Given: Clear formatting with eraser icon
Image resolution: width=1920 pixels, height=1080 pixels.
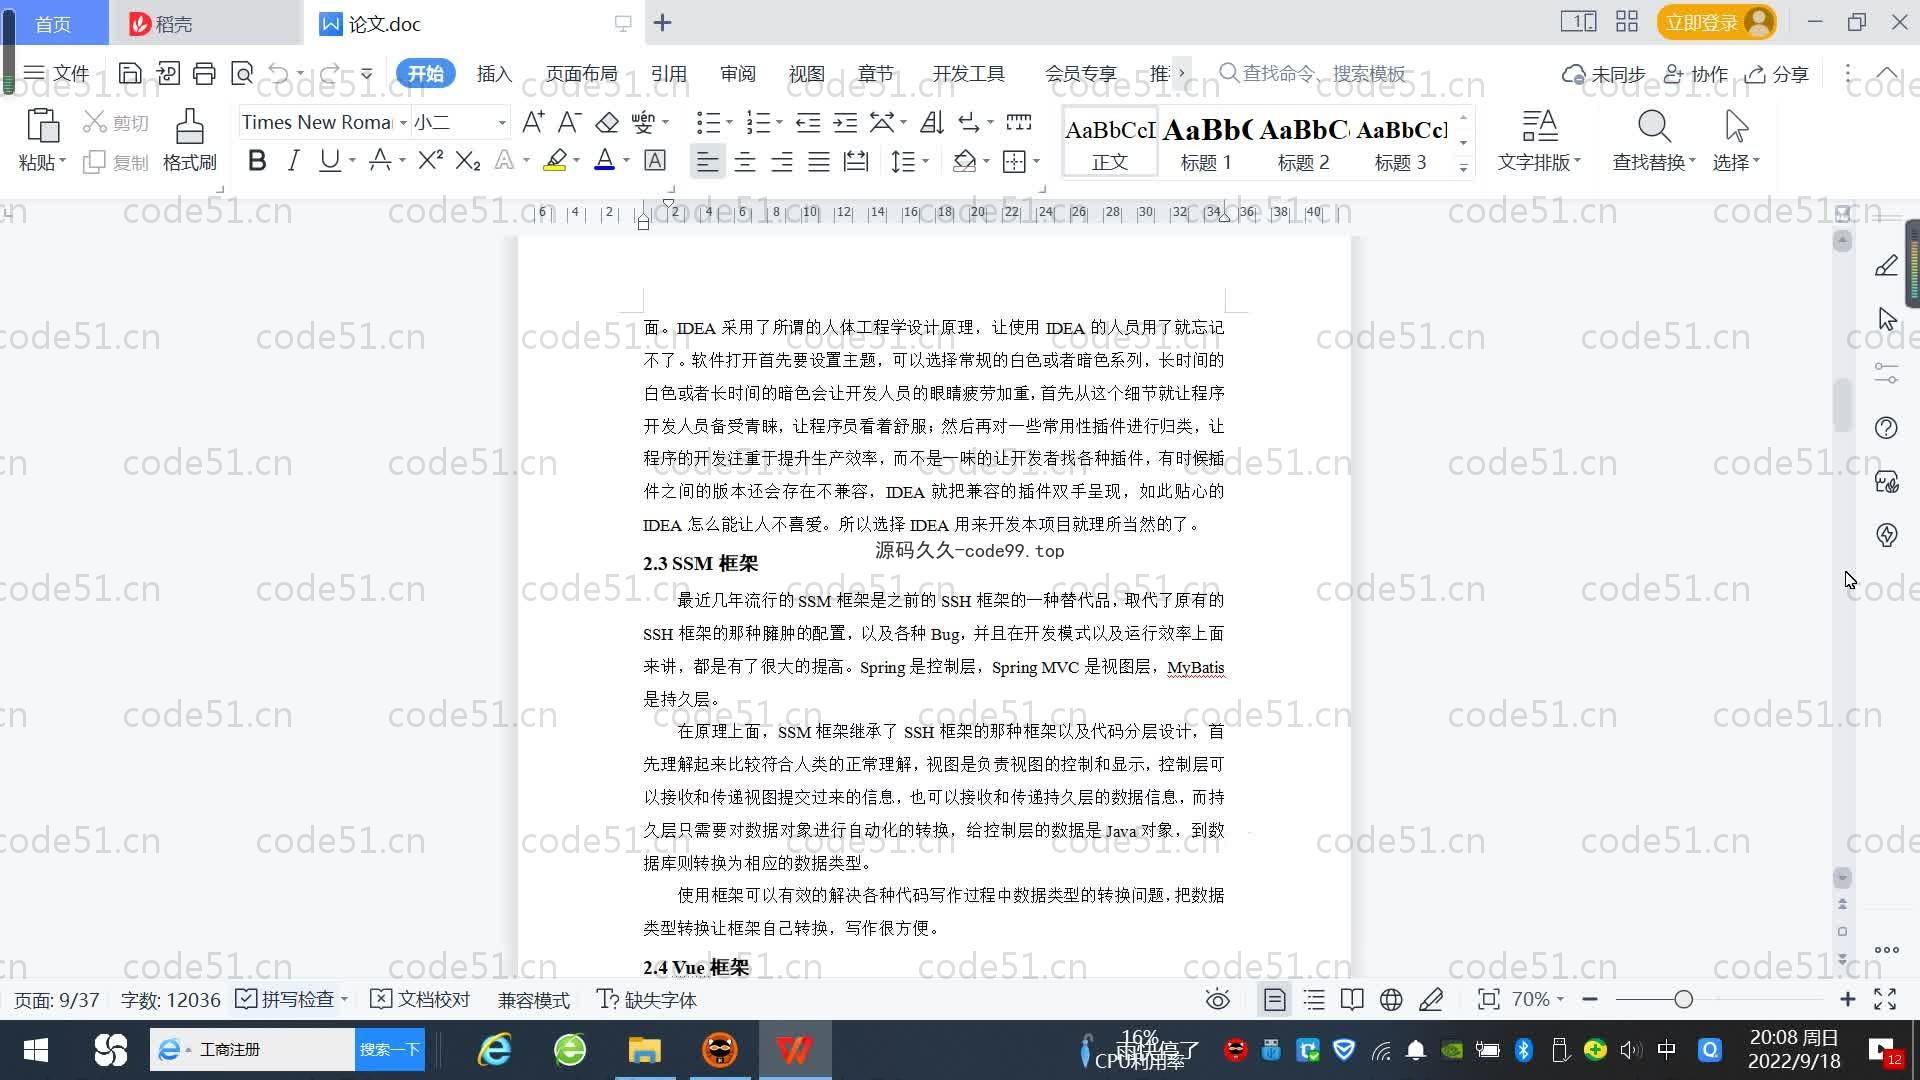Looking at the screenshot, I should tap(606, 122).
